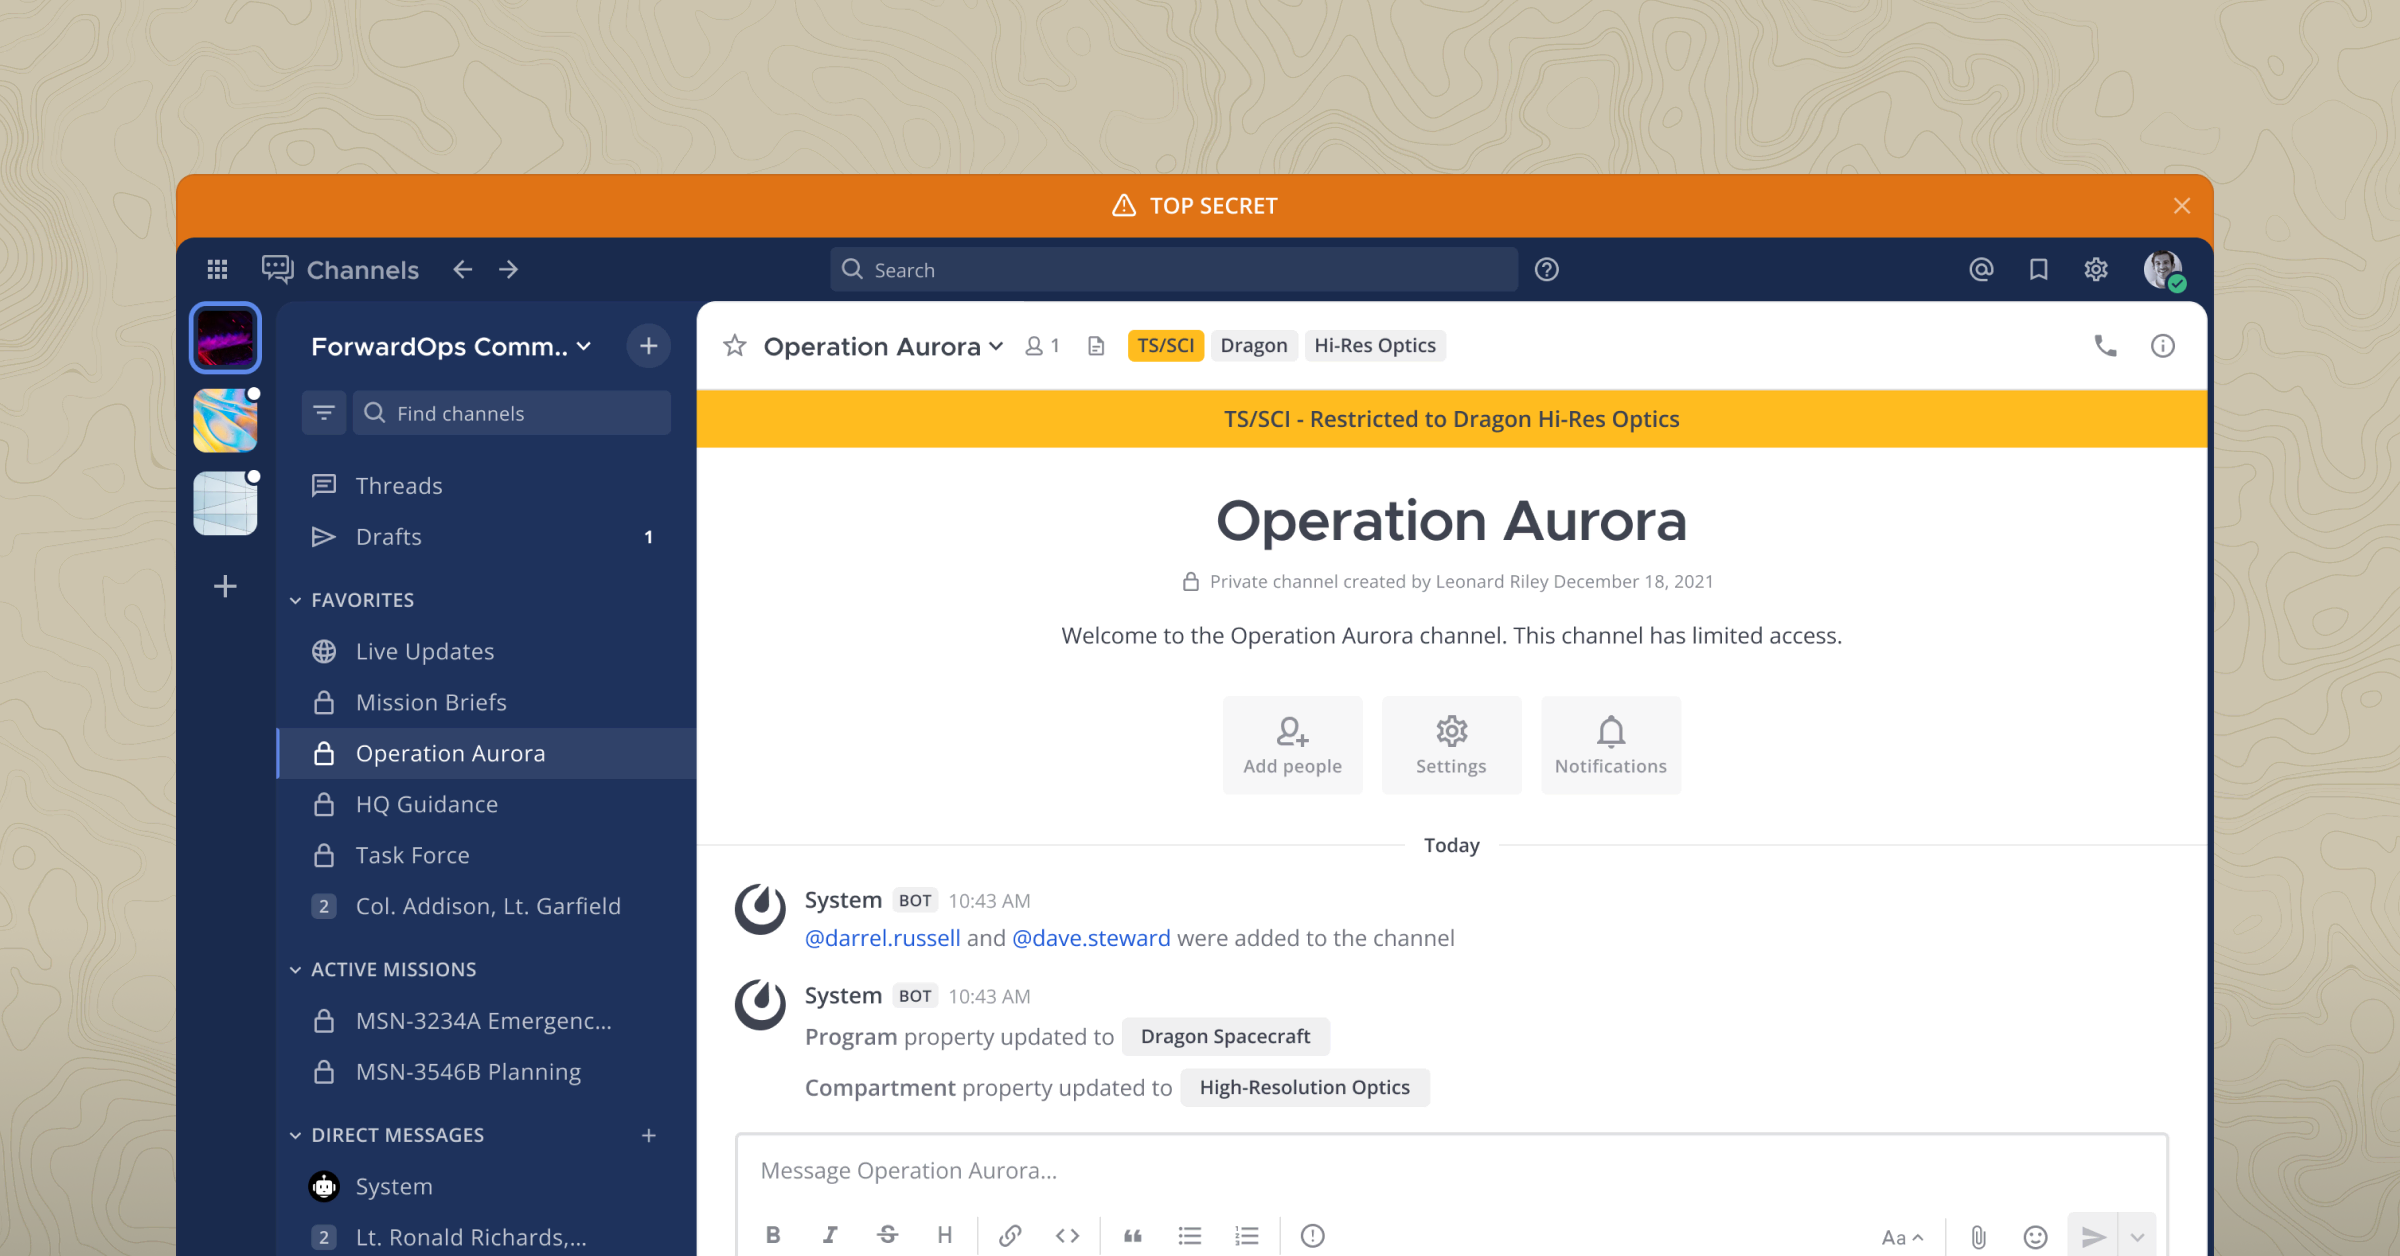This screenshot has height=1256, width=2400.
Task: Open the help question mark icon
Action: [1547, 269]
